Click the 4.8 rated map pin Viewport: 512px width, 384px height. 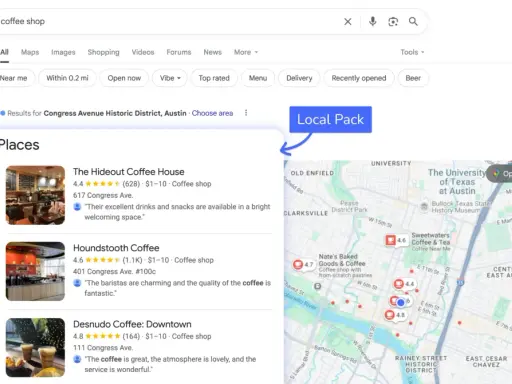[395, 315]
